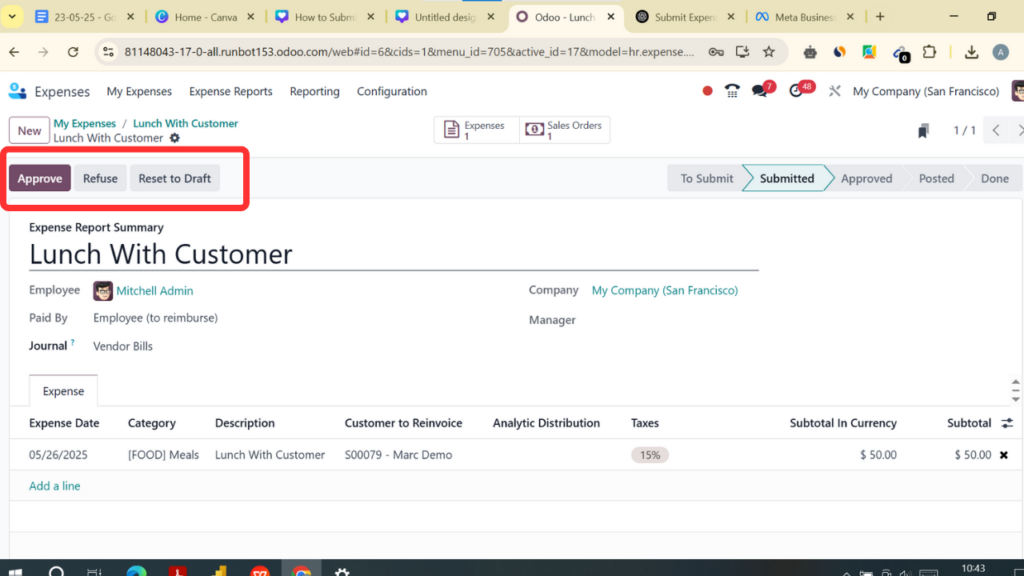Image resolution: width=1024 pixels, height=576 pixels.
Task: Reload the browser page
Action: tap(72, 52)
